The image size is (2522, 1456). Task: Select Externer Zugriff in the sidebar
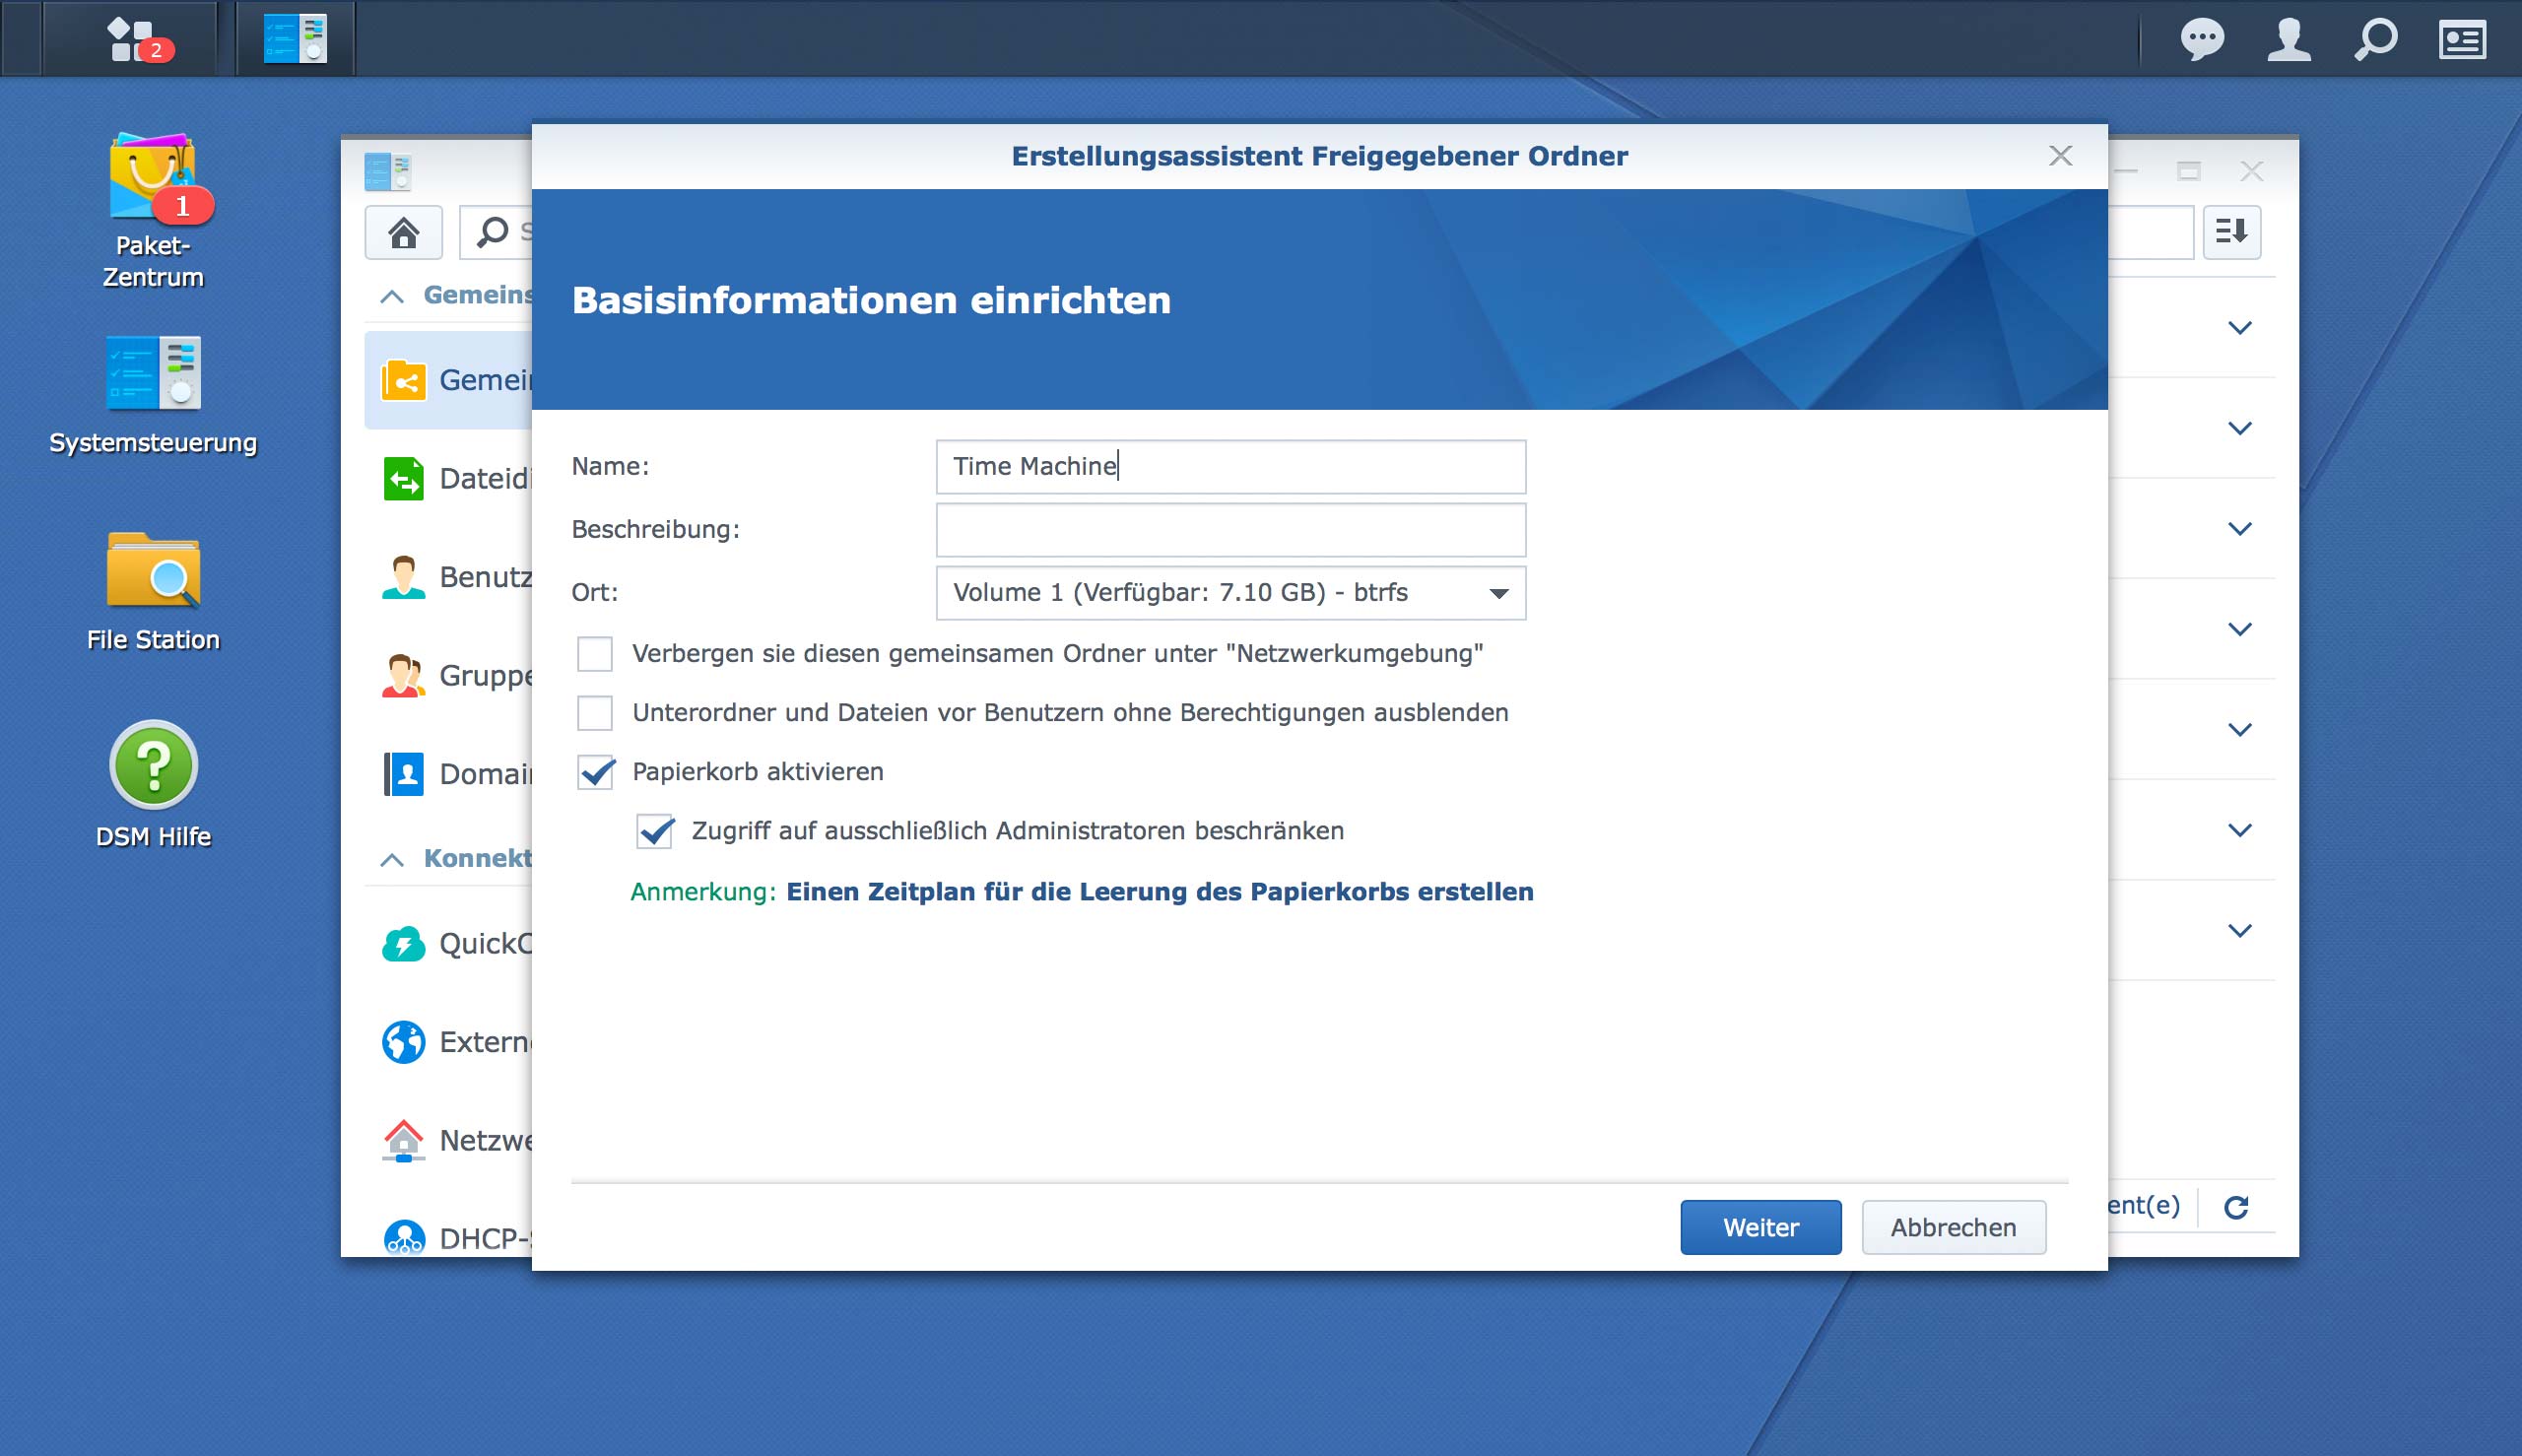click(x=448, y=1042)
